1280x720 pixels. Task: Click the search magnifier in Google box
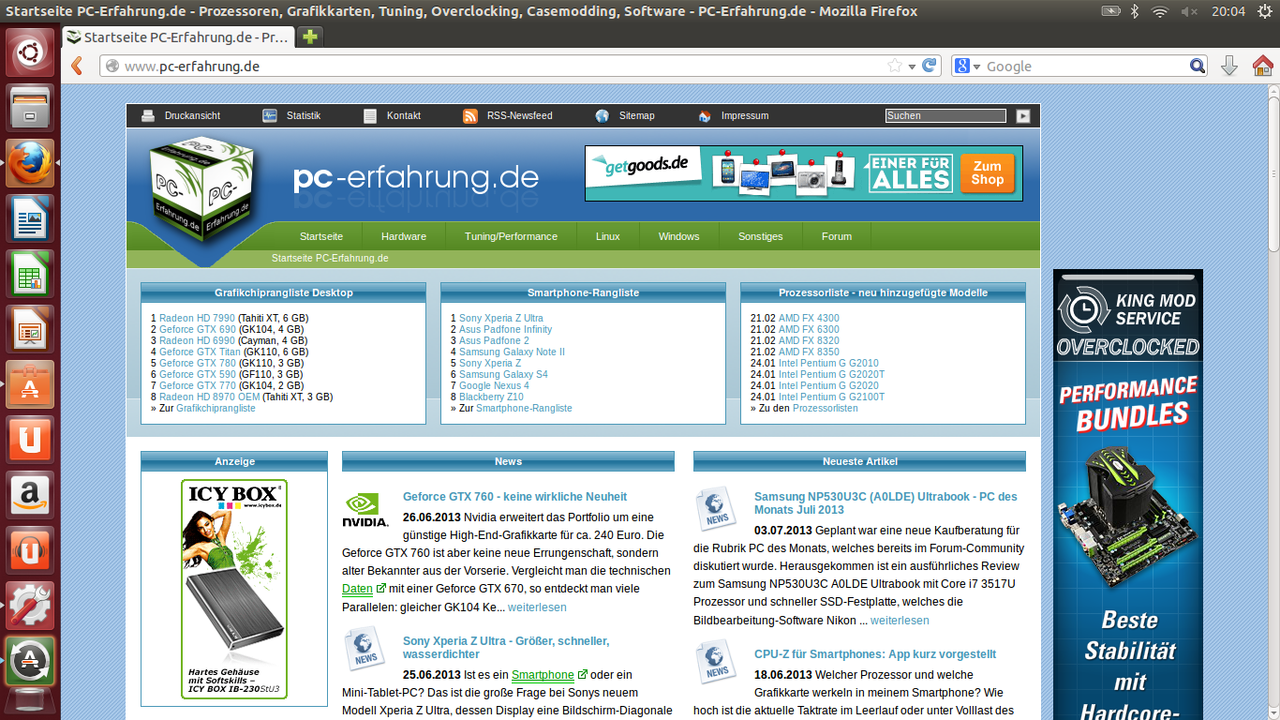click(x=1197, y=66)
